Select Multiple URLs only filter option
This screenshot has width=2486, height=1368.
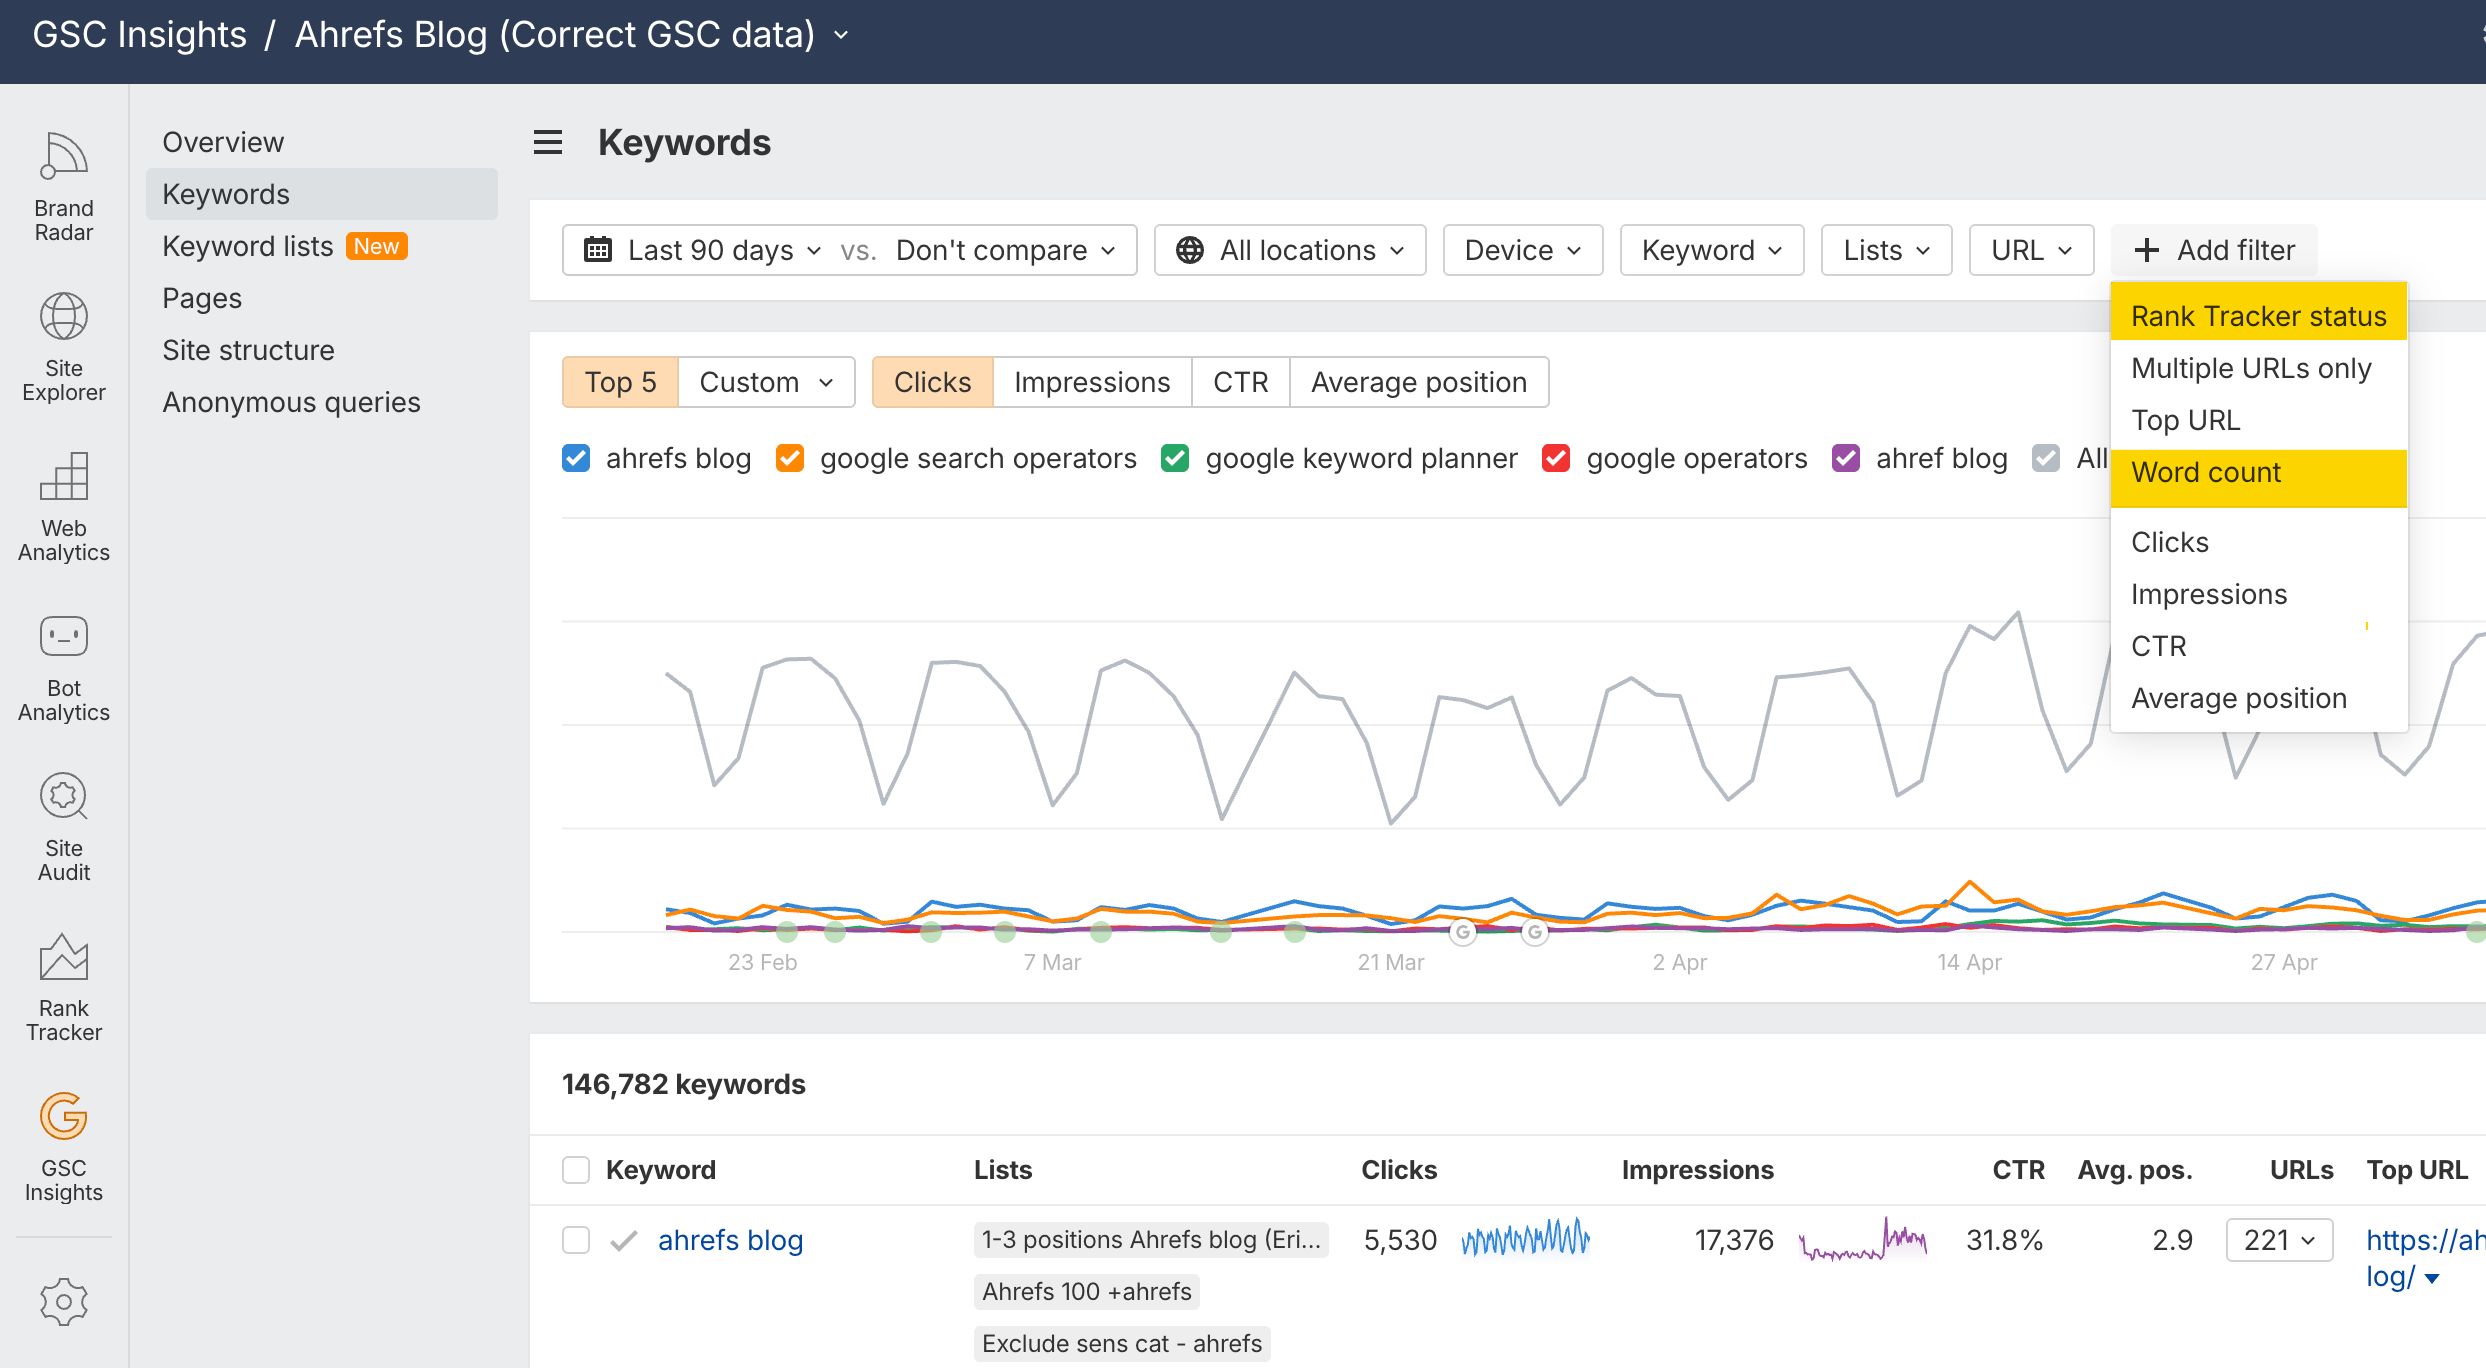2259,368
